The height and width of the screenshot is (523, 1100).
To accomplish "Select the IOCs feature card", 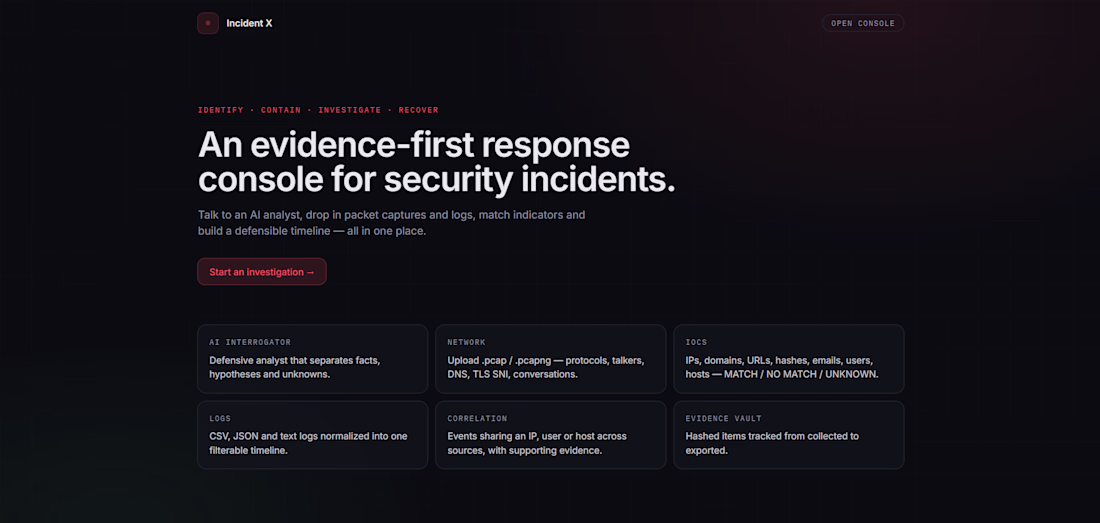I will tap(789, 359).
